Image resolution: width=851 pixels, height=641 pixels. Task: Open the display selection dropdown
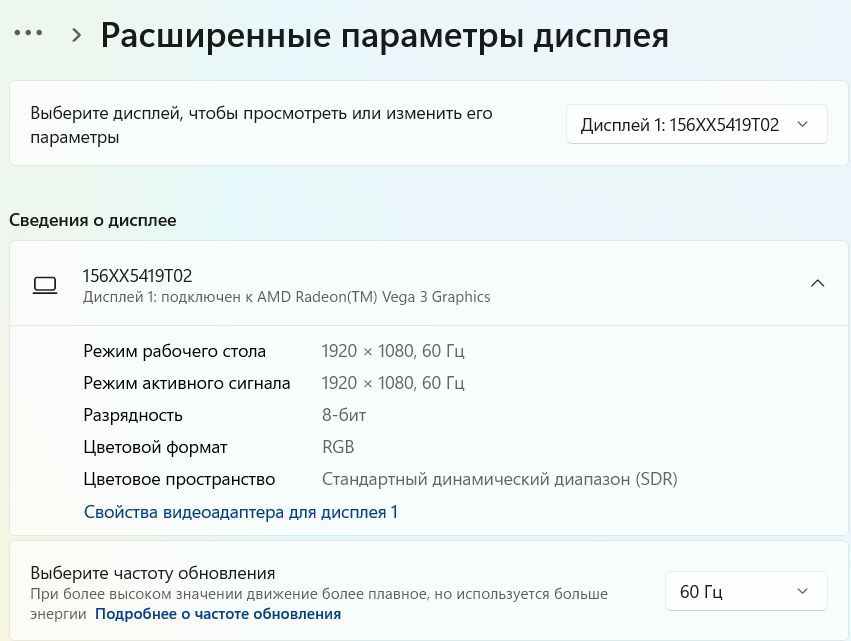click(696, 125)
